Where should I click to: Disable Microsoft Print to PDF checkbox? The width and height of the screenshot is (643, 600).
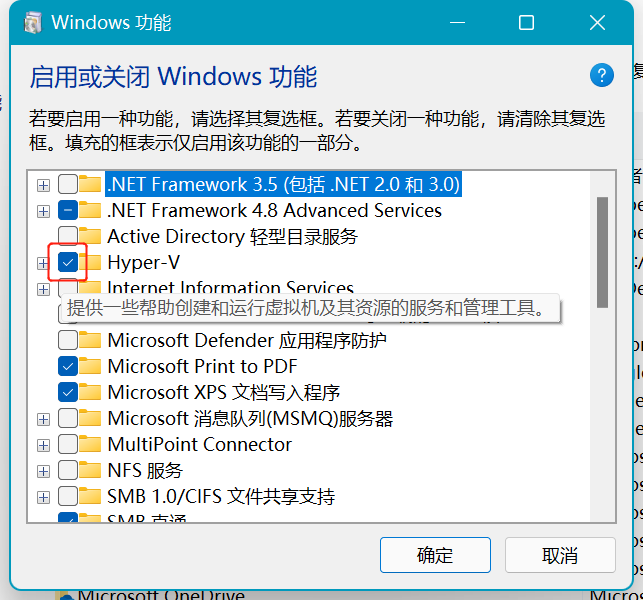[x=67, y=366]
